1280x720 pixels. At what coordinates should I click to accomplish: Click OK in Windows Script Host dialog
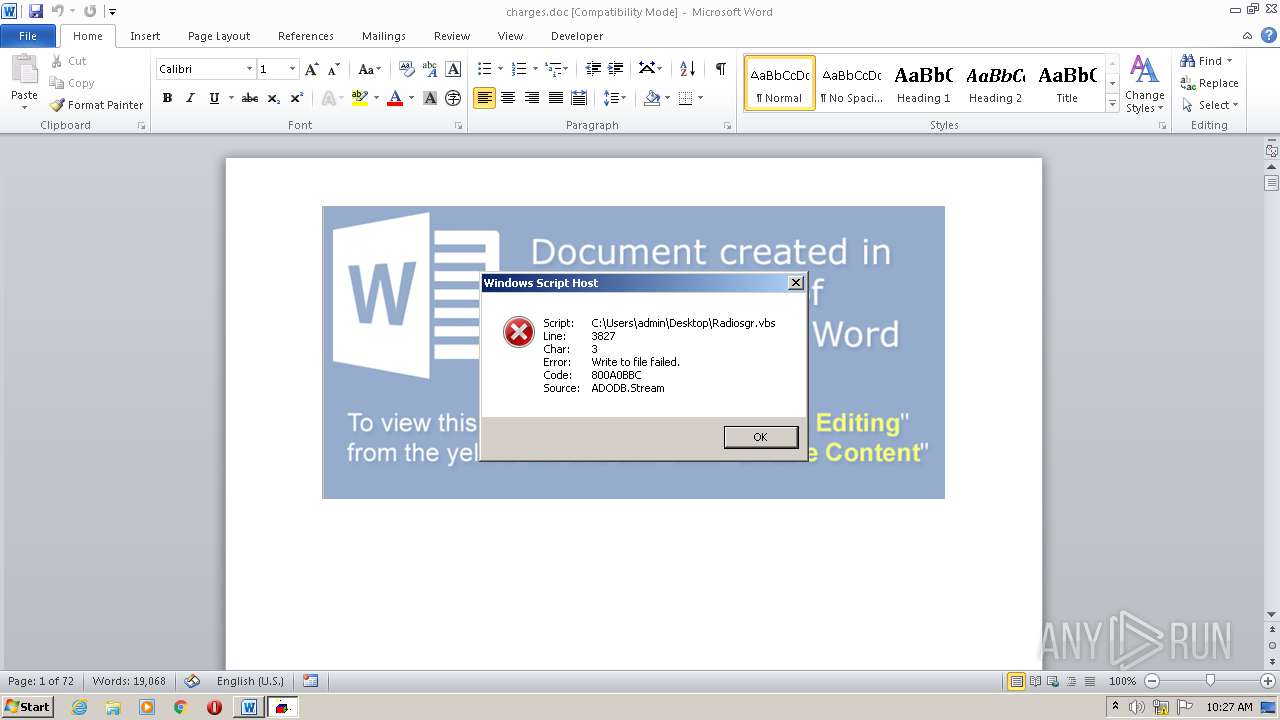[x=760, y=437]
